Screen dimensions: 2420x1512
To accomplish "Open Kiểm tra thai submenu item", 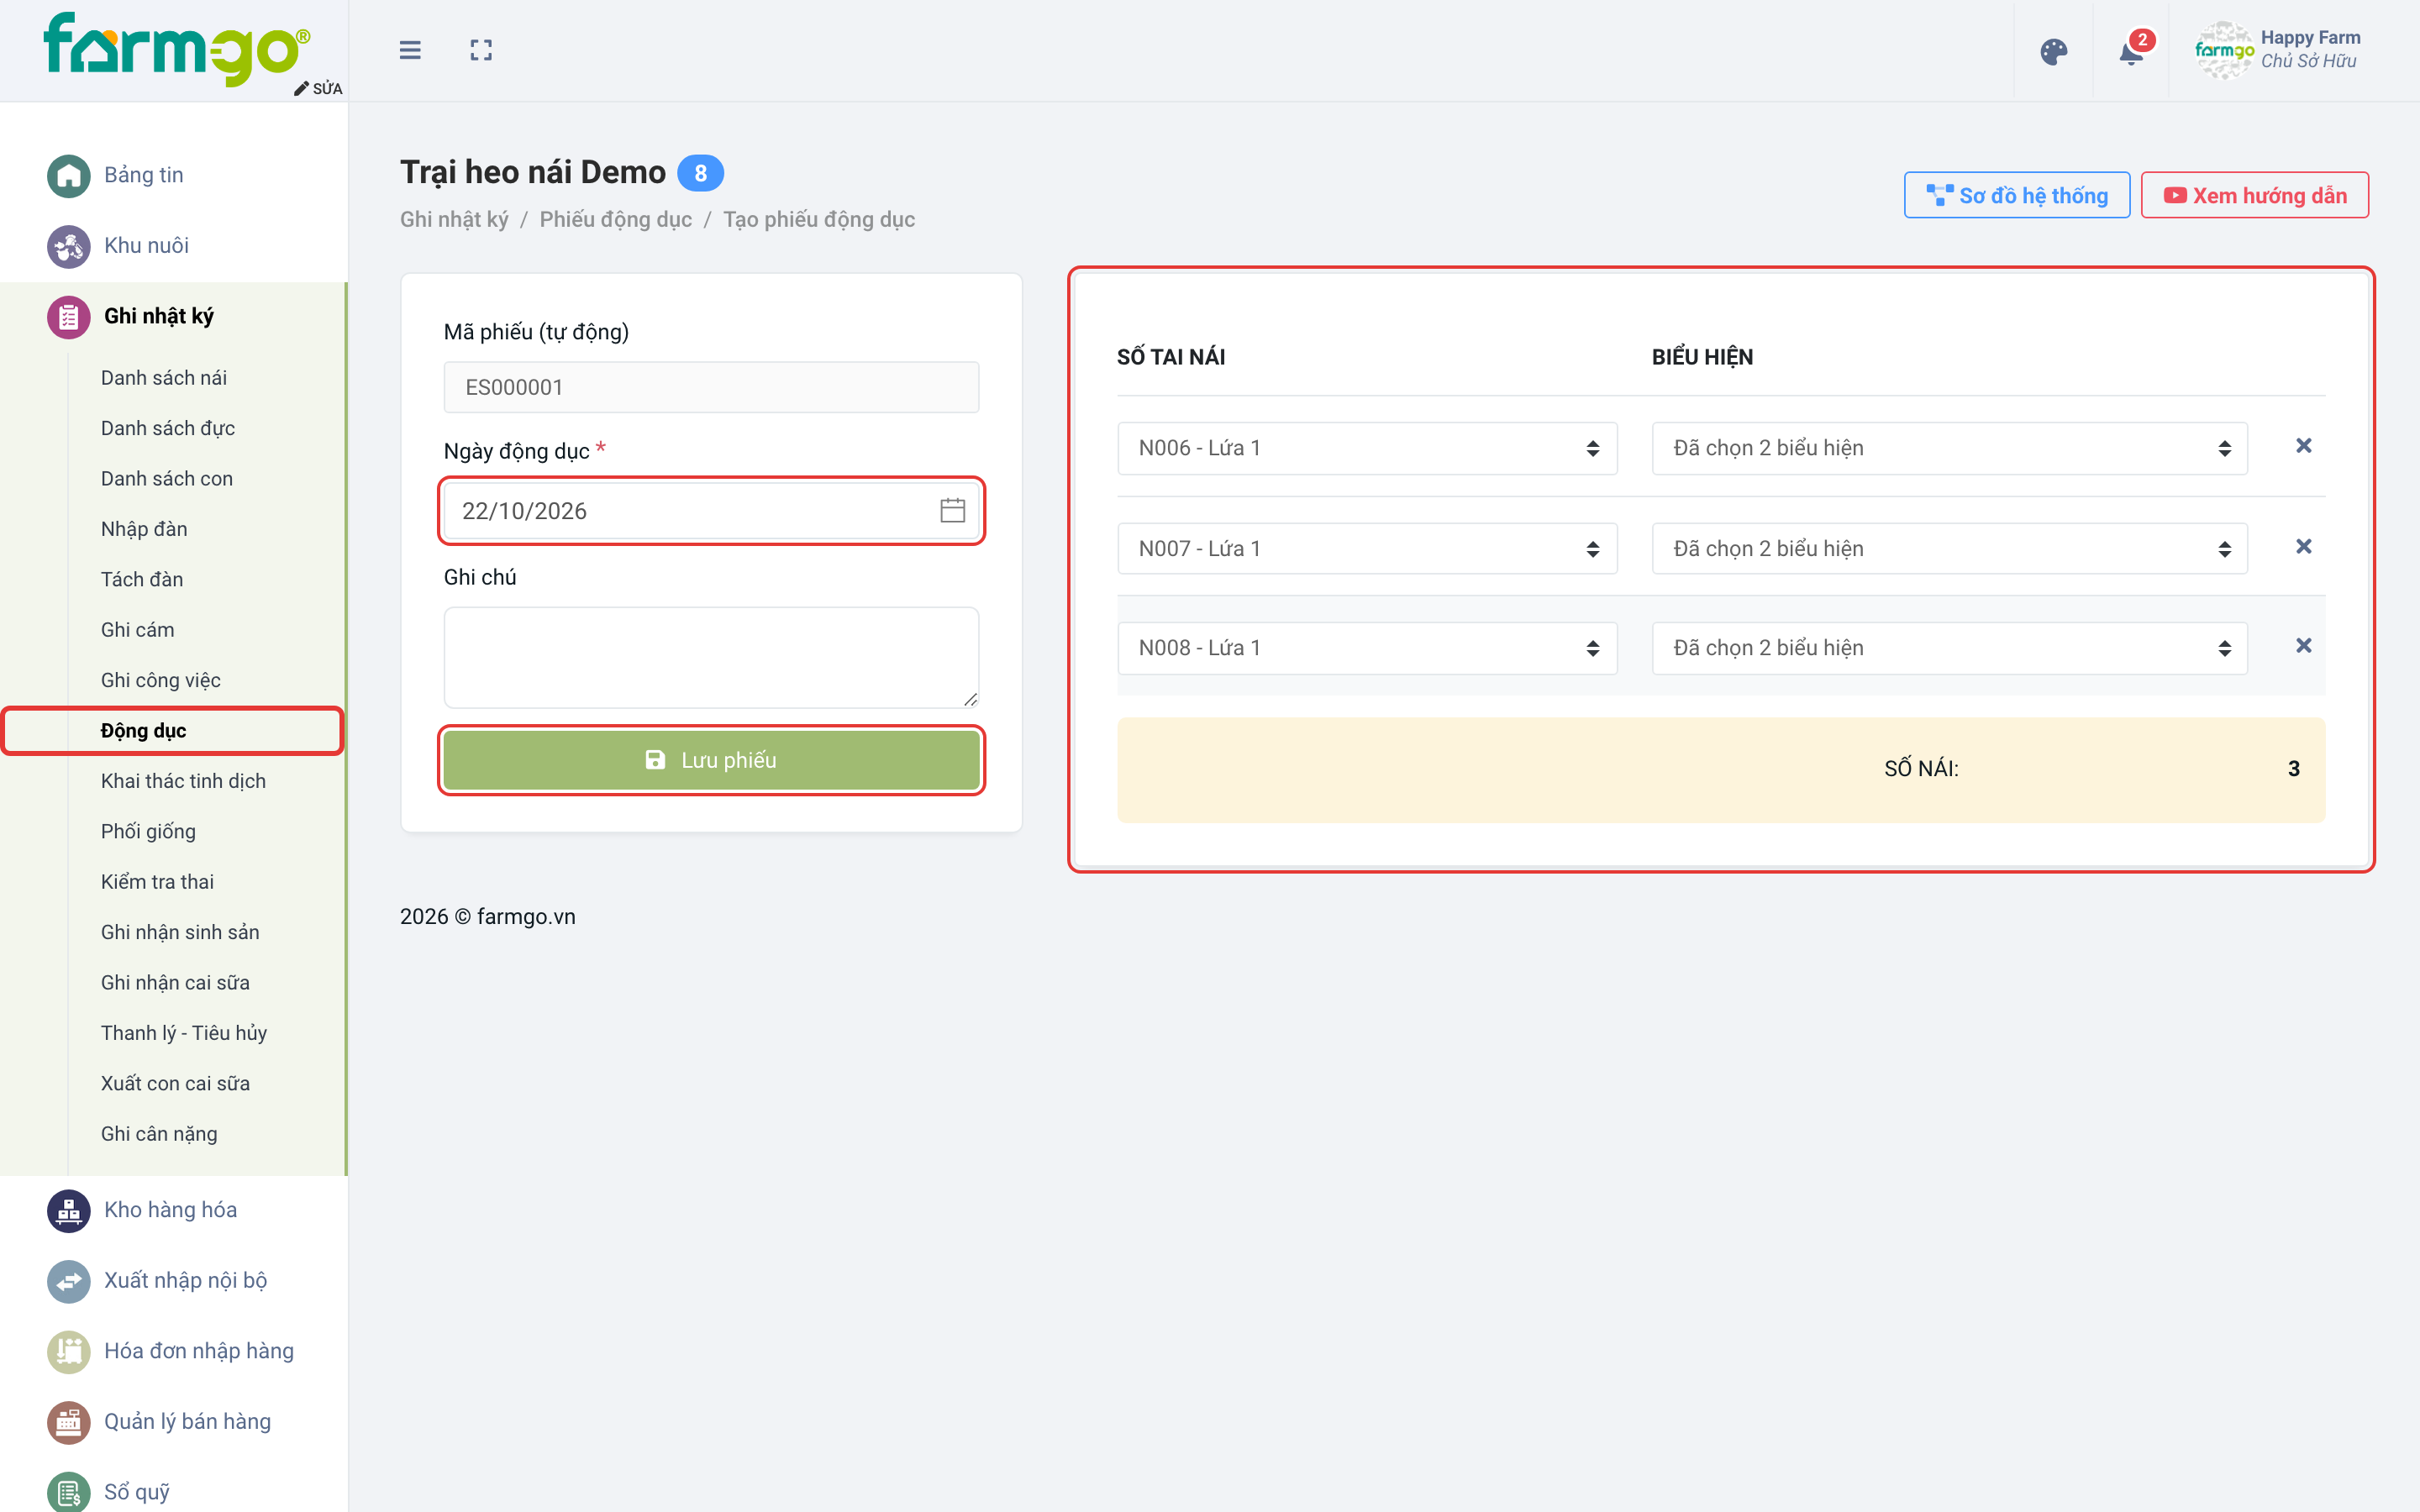I will (157, 882).
